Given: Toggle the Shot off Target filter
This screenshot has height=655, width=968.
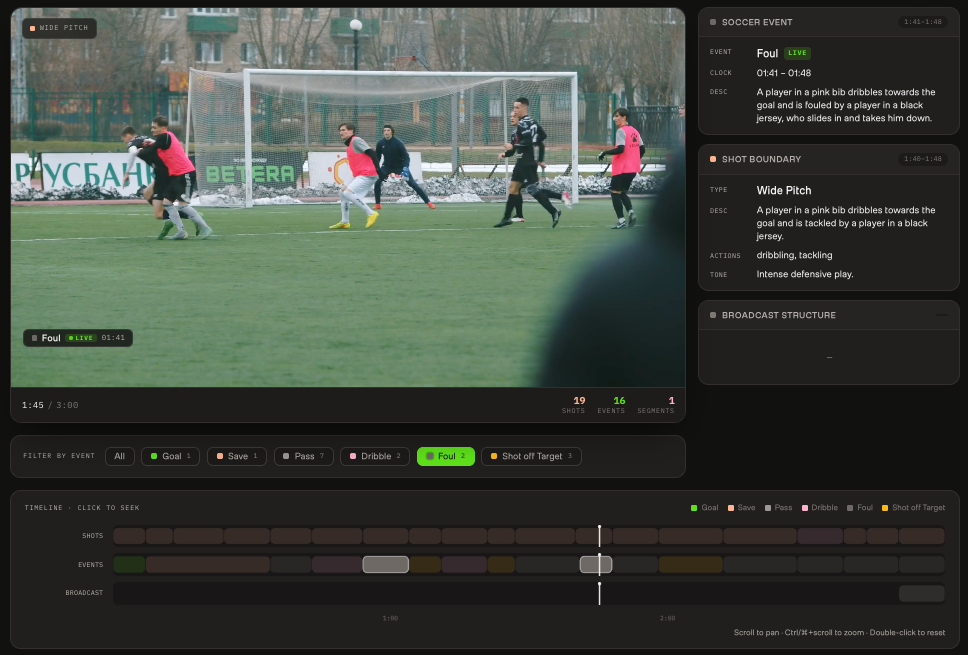Looking at the screenshot, I should [x=531, y=456].
